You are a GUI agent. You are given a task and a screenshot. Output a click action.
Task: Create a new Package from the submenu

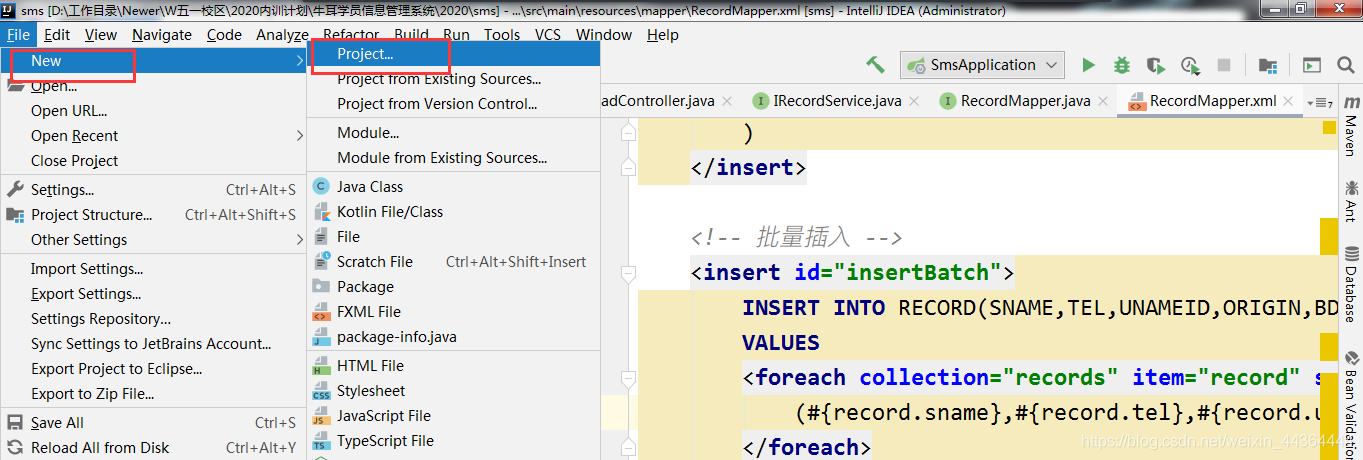point(453,287)
